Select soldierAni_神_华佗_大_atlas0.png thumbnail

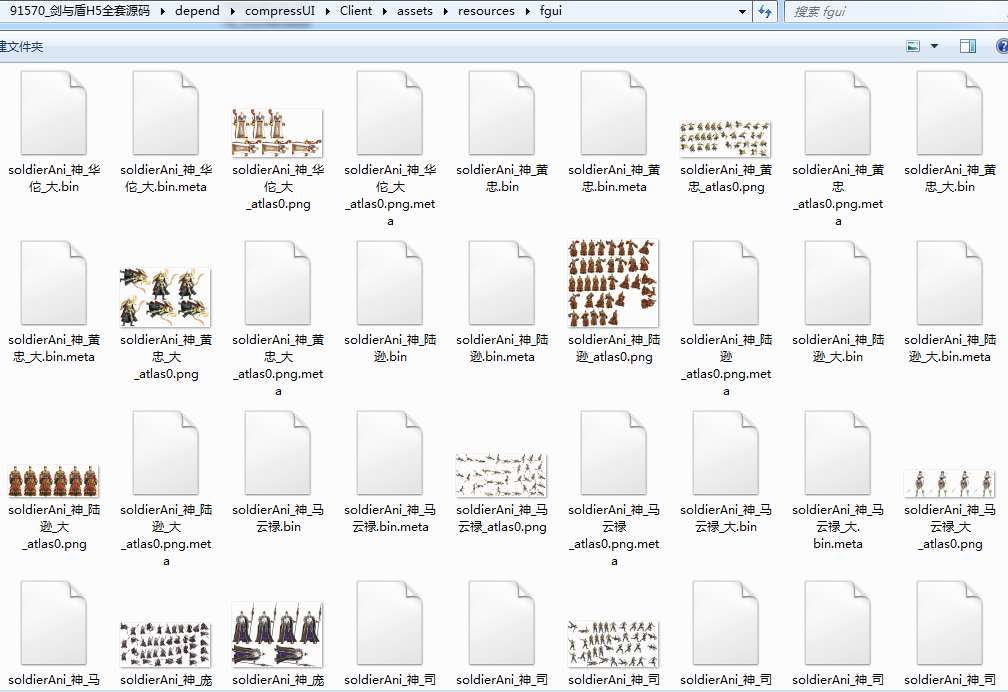click(x=277, y=132)
